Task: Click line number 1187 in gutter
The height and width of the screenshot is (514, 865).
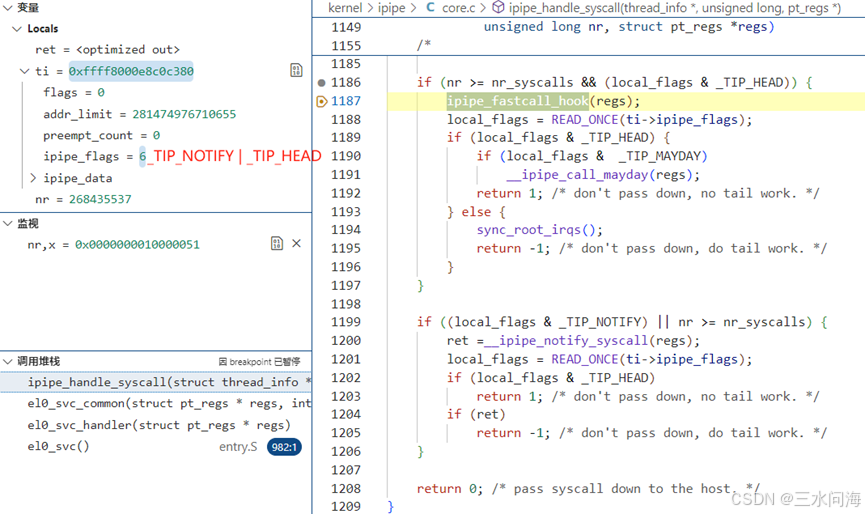Action: (346, 101)
